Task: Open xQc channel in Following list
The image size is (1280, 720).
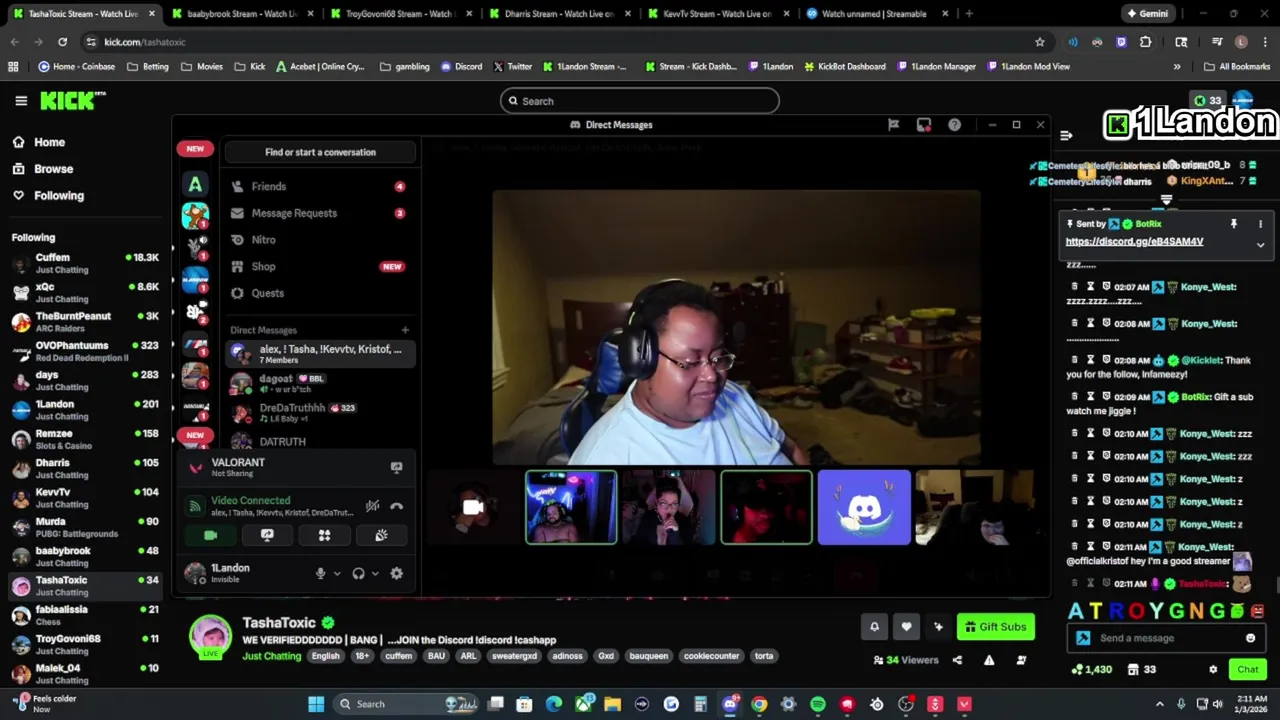Action: (85, 292)
